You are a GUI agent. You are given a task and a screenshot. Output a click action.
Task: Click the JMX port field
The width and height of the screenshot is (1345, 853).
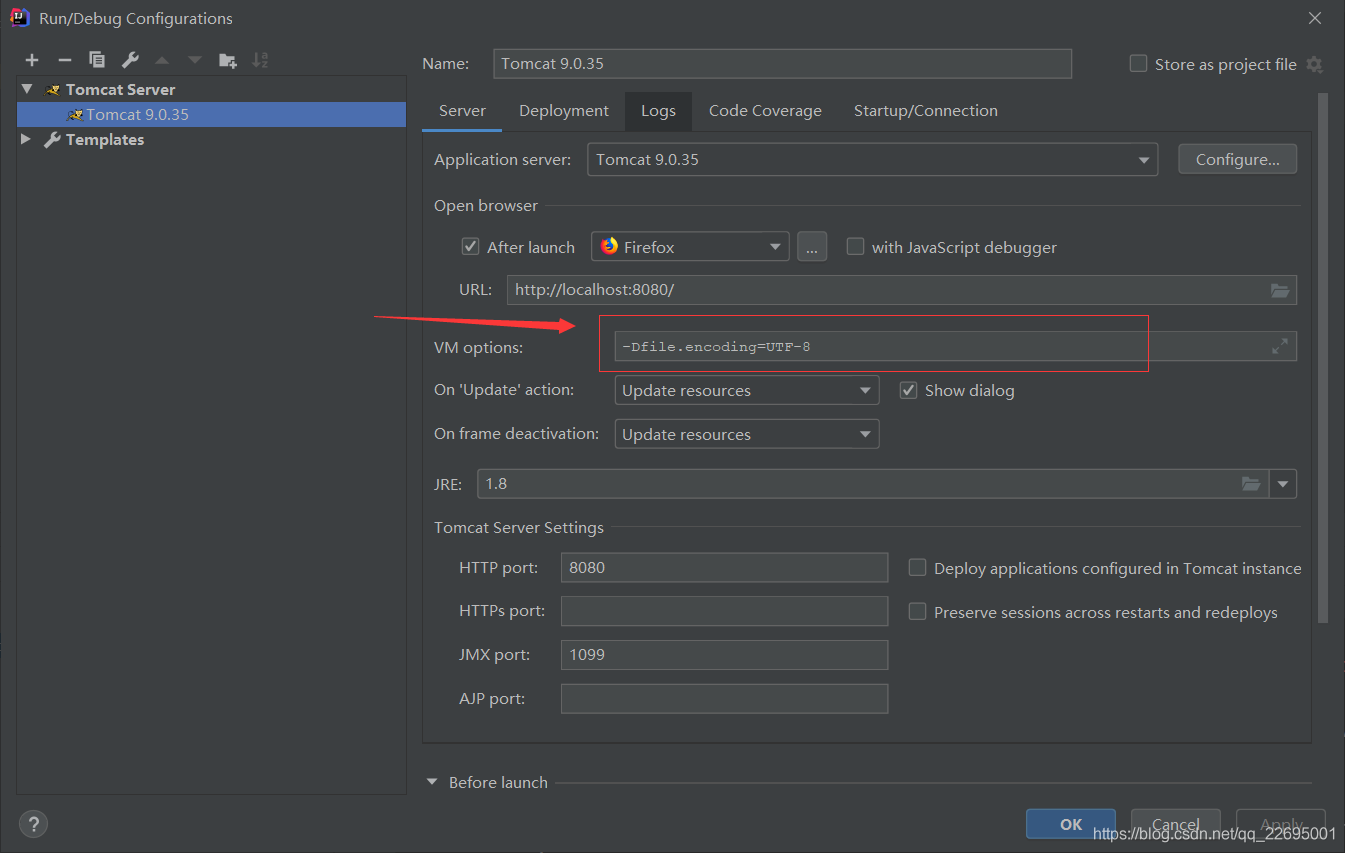(725, 655)
